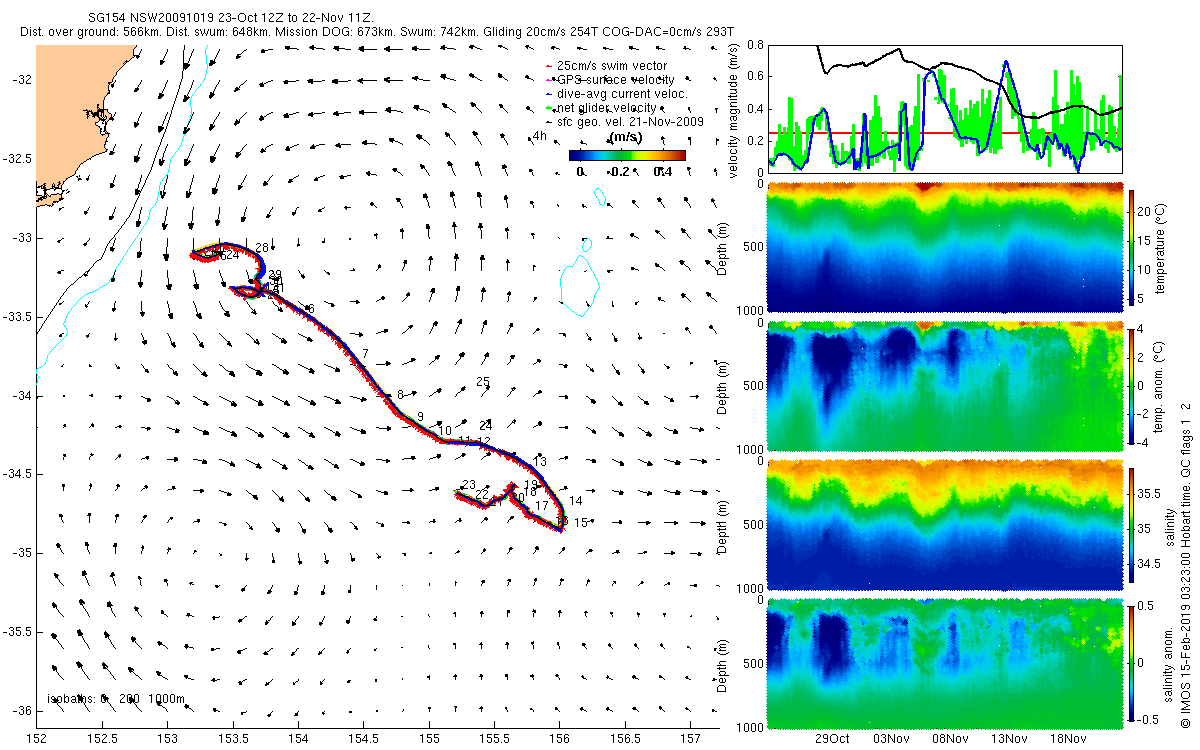Click the 29Oct date tick label
The width and height of the screenshot is (1200, 750).
pos(832,739)
